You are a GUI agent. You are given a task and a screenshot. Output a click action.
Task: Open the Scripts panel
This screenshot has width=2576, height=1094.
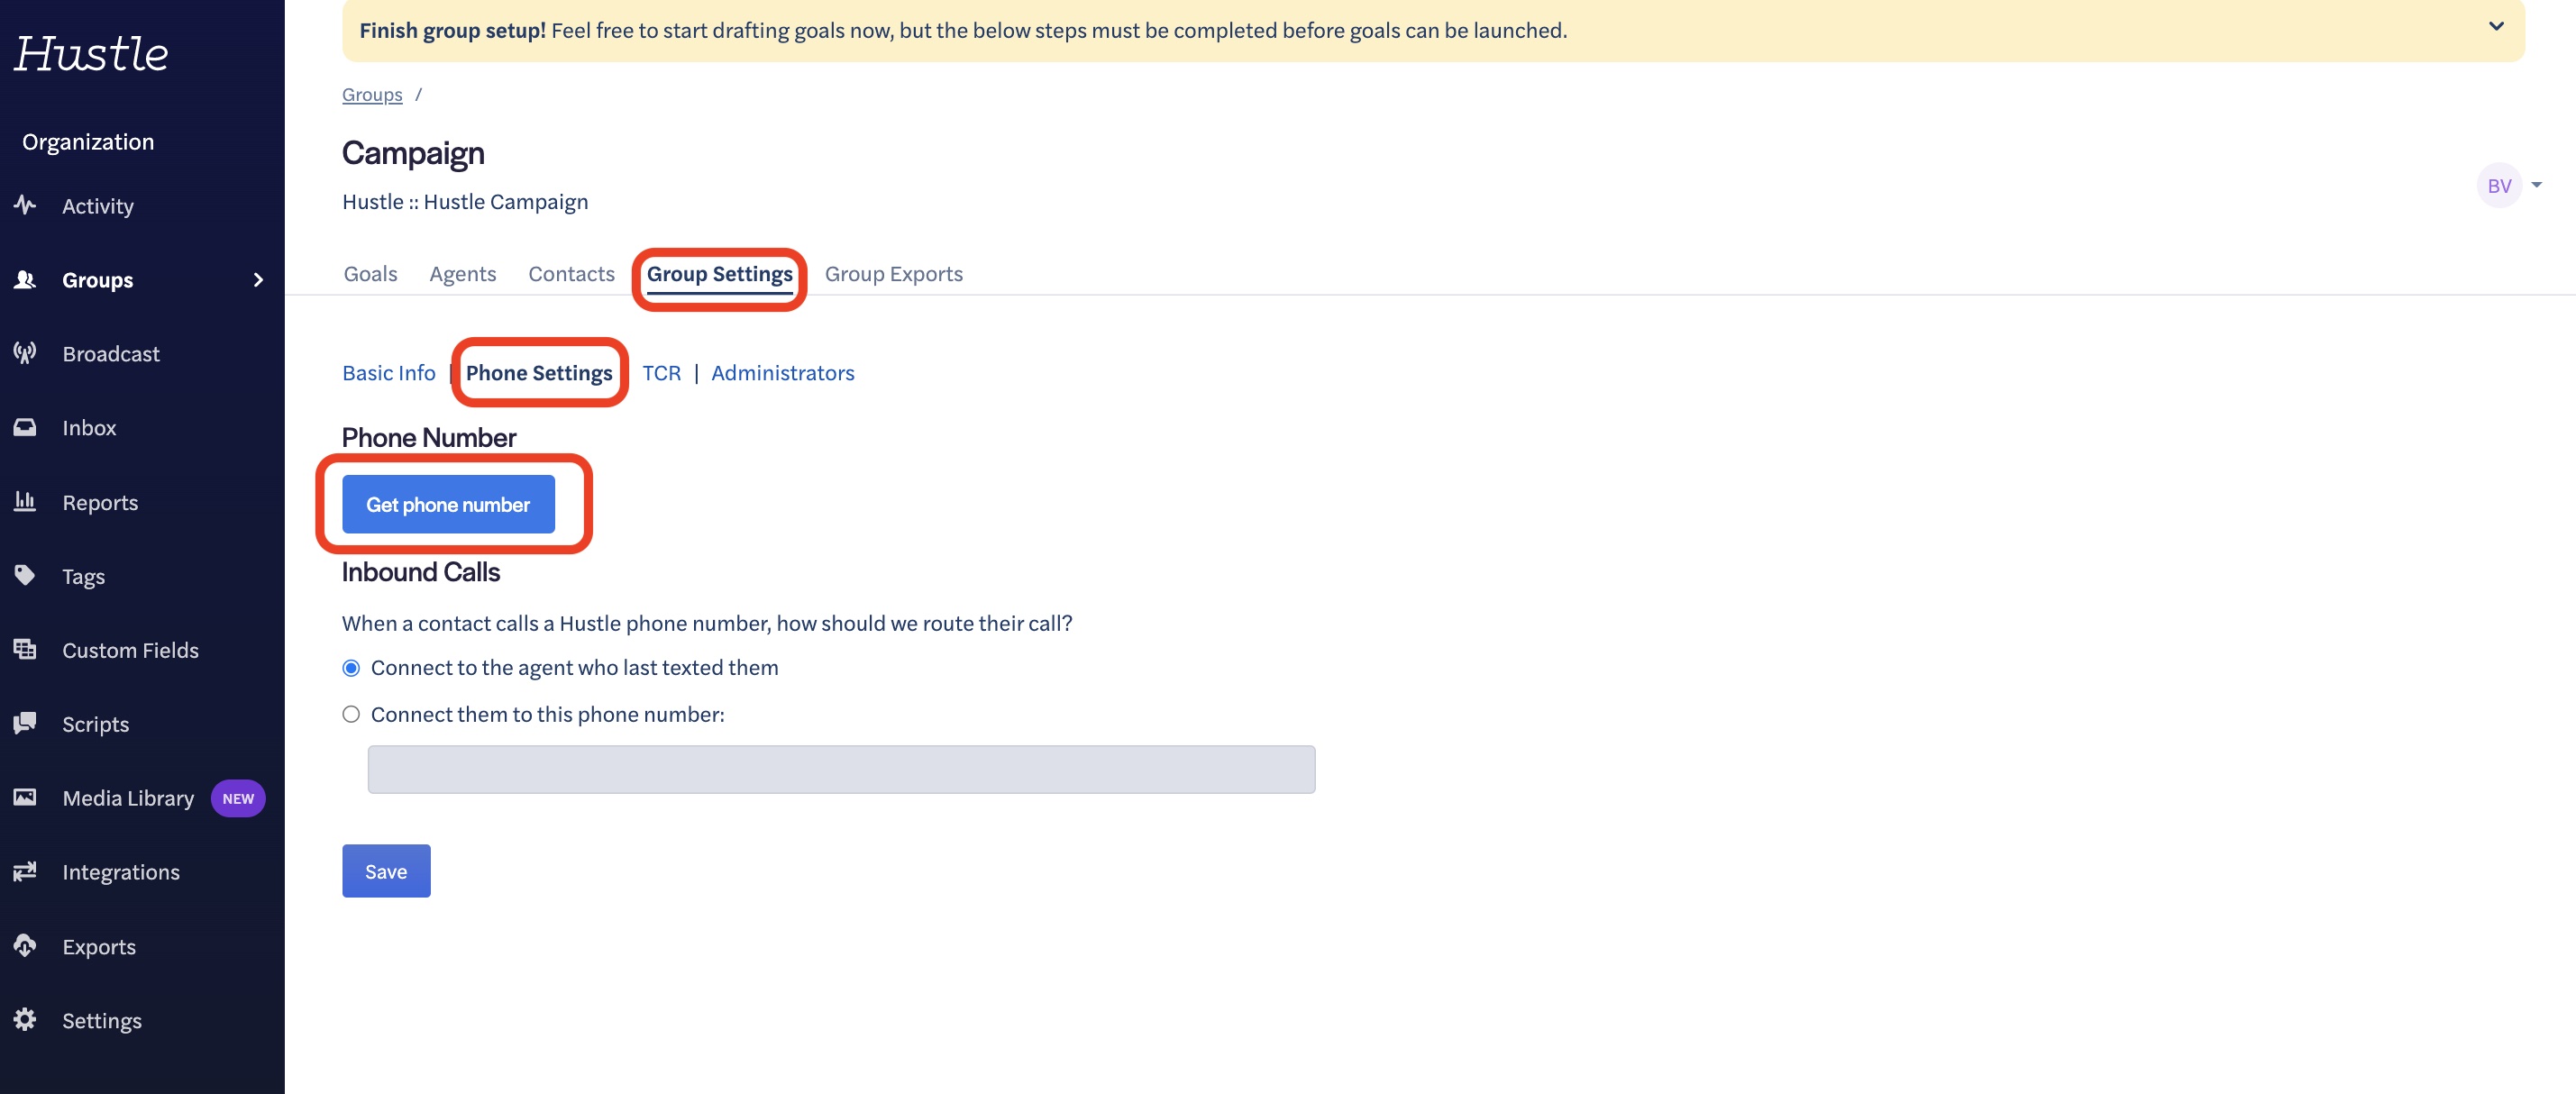click(x=95, y=724)
